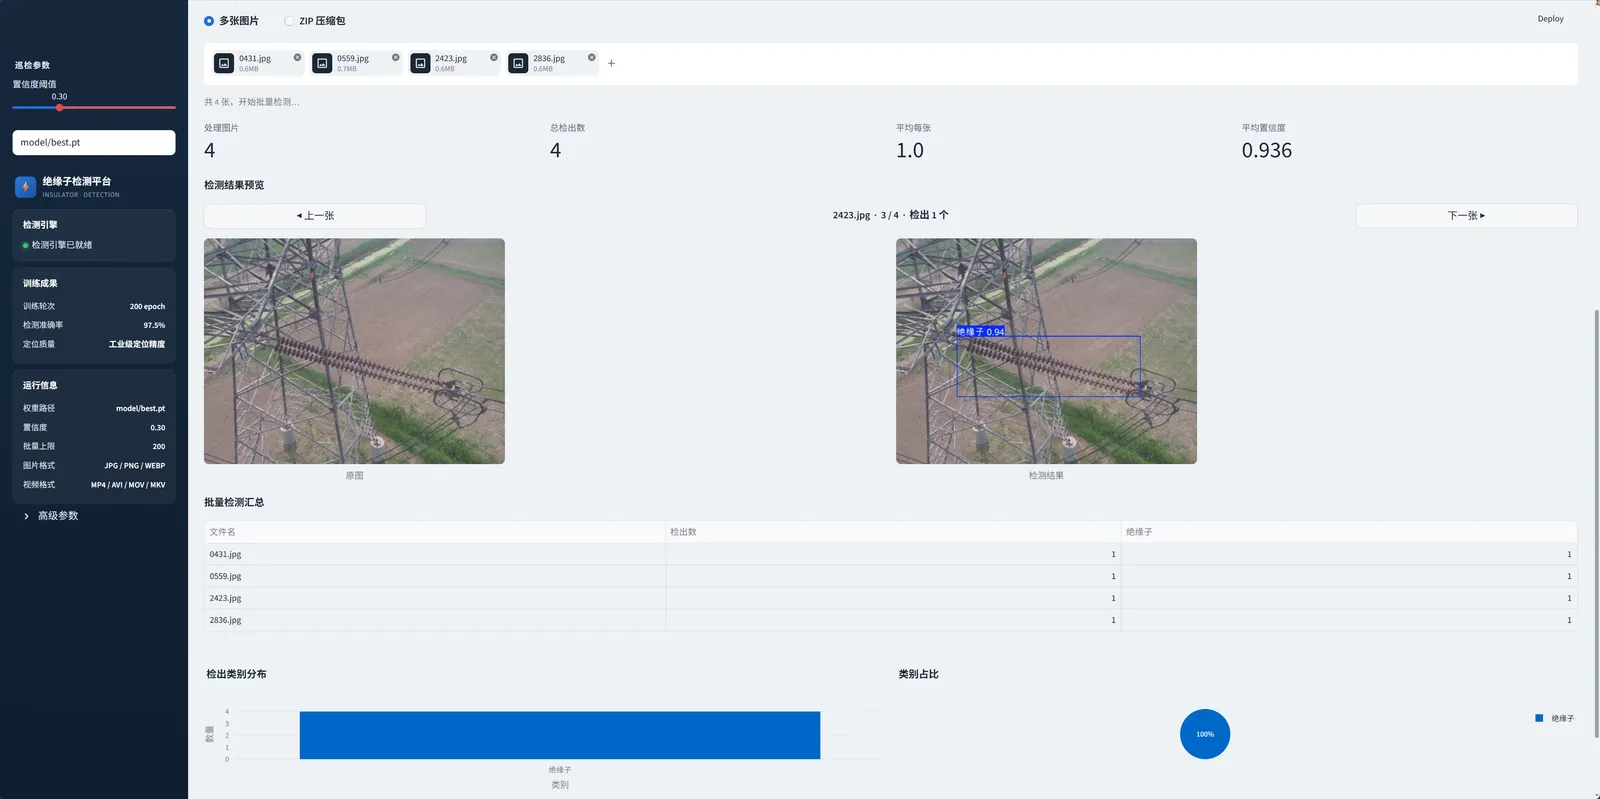Click the blue 绝缘子 bar in chart
Viewport: 1600px width, 799px height.
click(560, 735)
